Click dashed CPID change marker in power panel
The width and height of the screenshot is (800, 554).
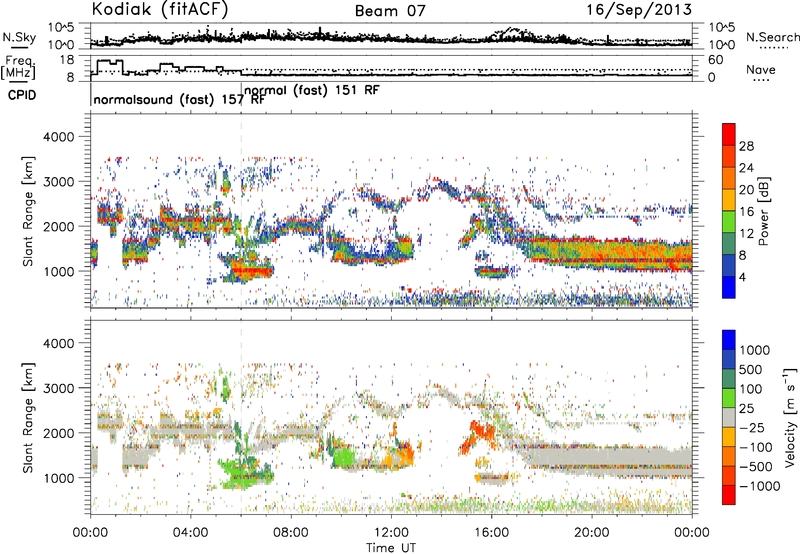241,211
